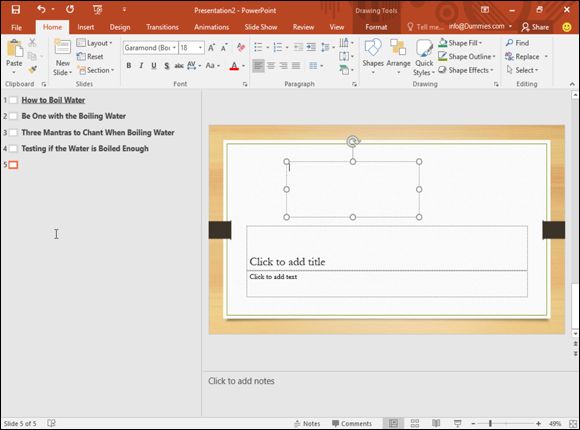The image size is (580, 430).
Task: Expand the Section dropdown
Action: pos(96,70)
